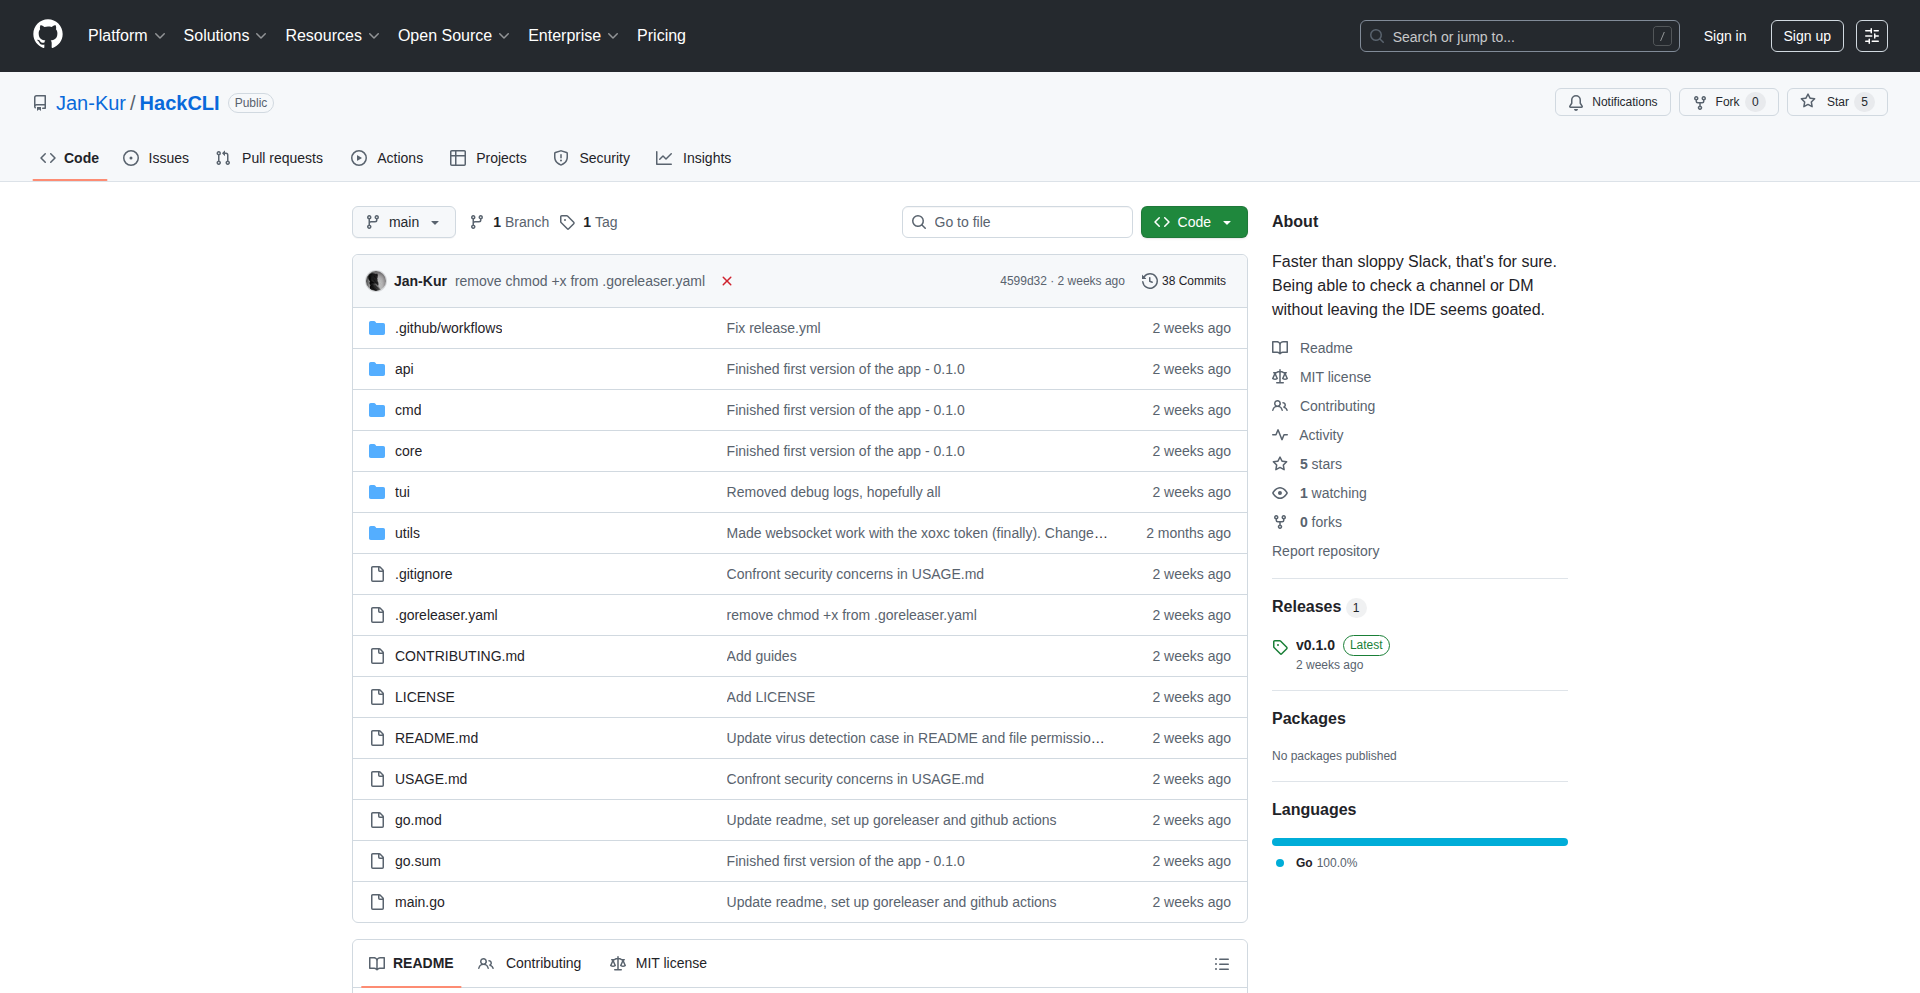Click the global navigation settings icon beside Sign up

pyautogui.click(x=1871, y=36)
